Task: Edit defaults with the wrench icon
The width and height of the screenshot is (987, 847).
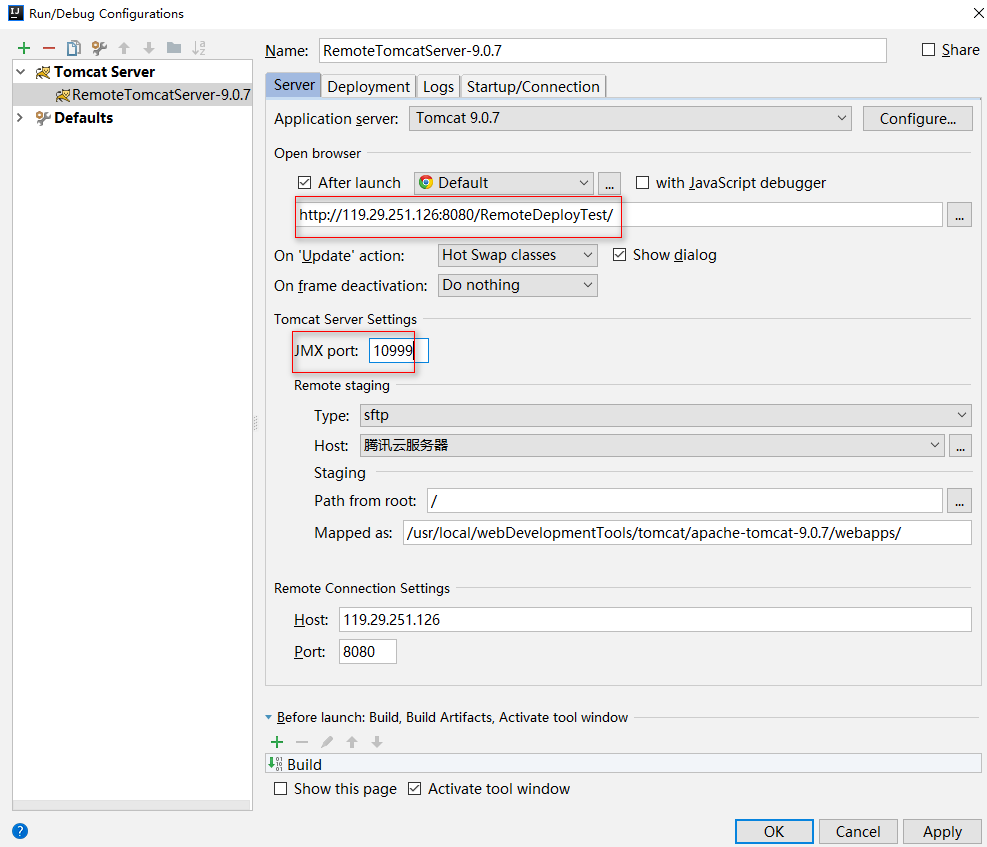Action: 99,48
